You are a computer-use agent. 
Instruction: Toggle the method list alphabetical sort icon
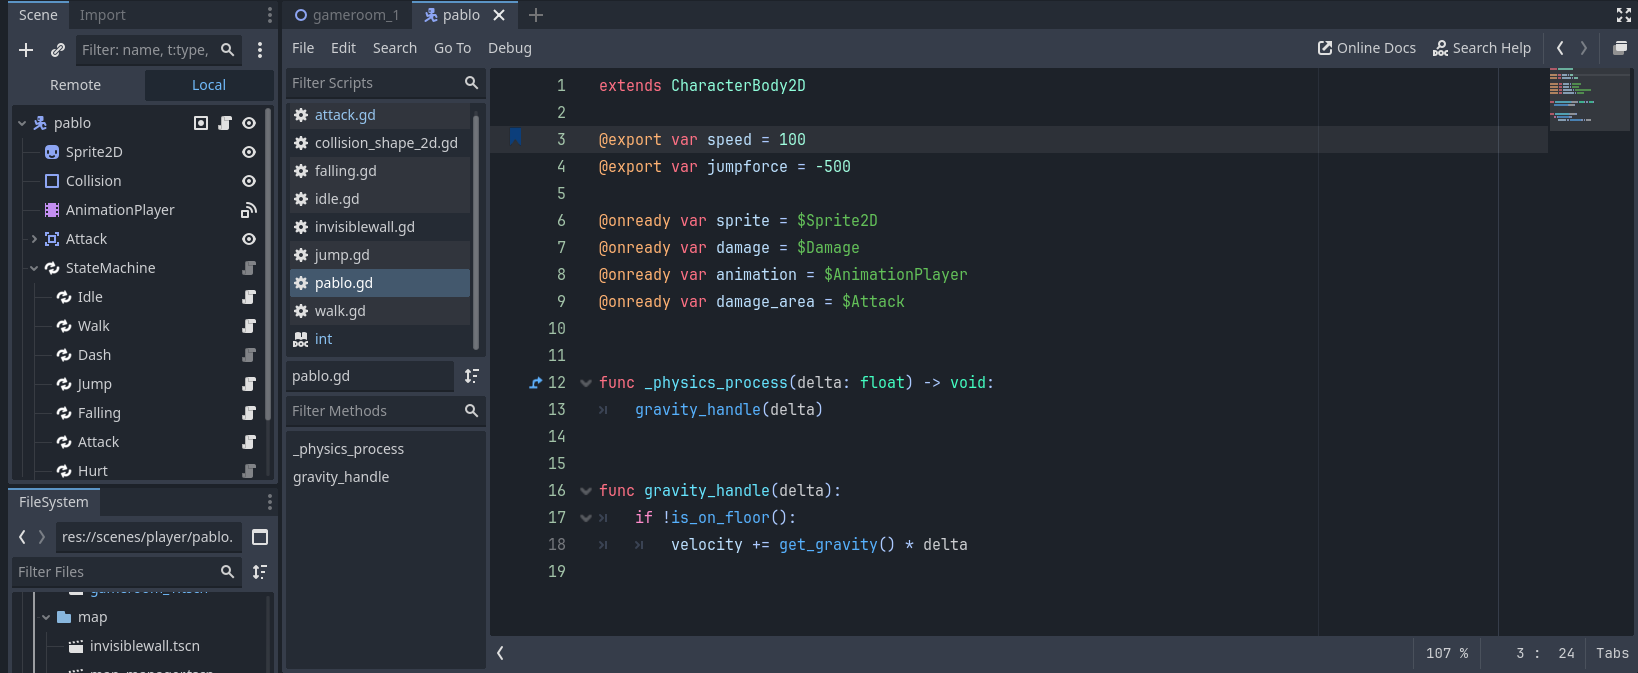471,376
